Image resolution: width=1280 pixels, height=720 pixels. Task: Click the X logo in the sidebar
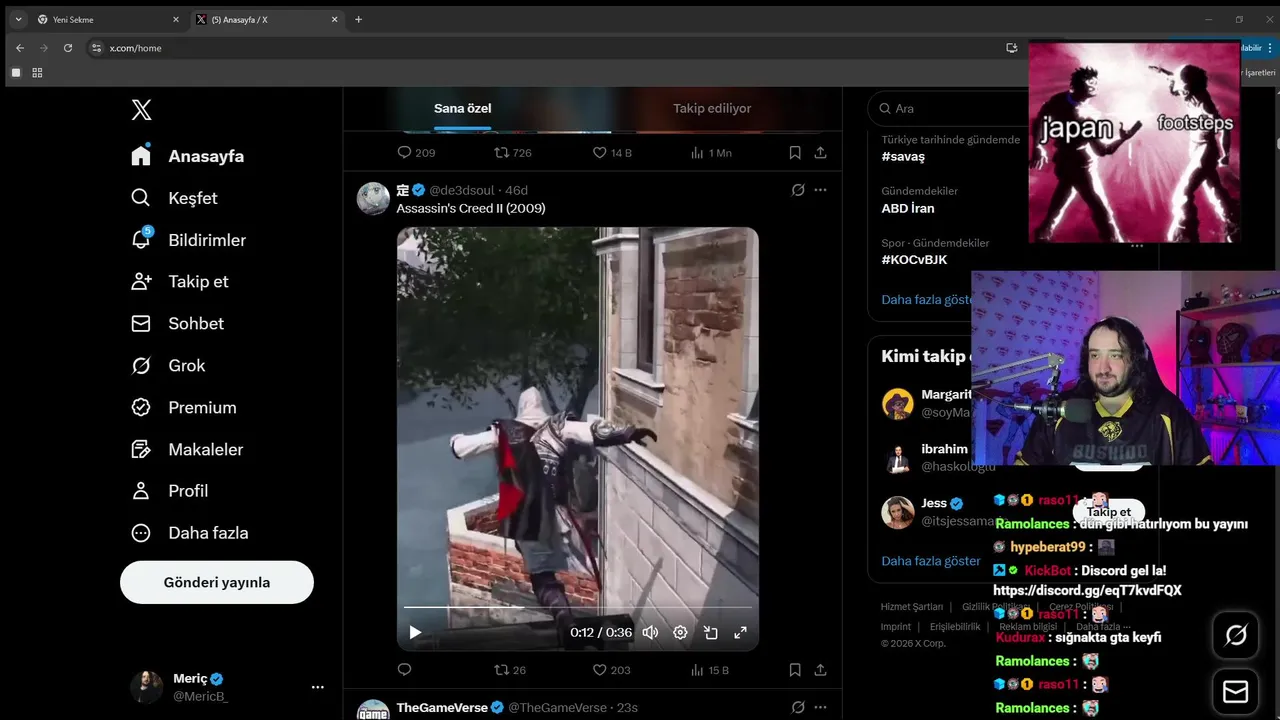click(x=141, y=110)
